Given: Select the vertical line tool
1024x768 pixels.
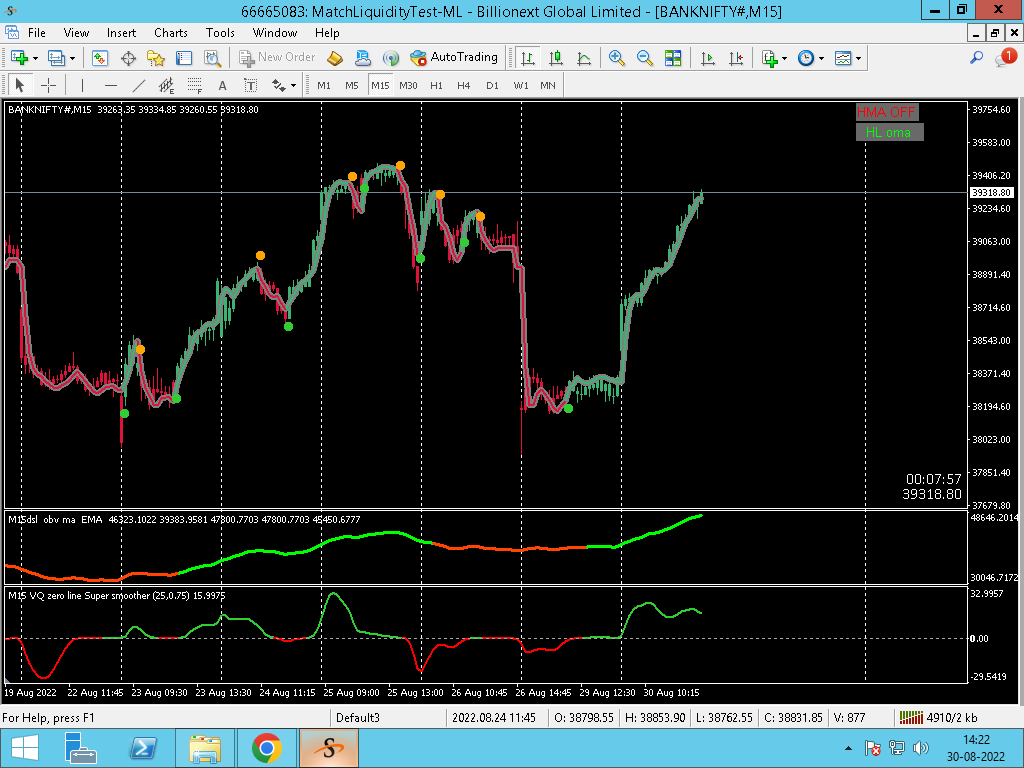Looking at the screenshot, I should 82,86.
